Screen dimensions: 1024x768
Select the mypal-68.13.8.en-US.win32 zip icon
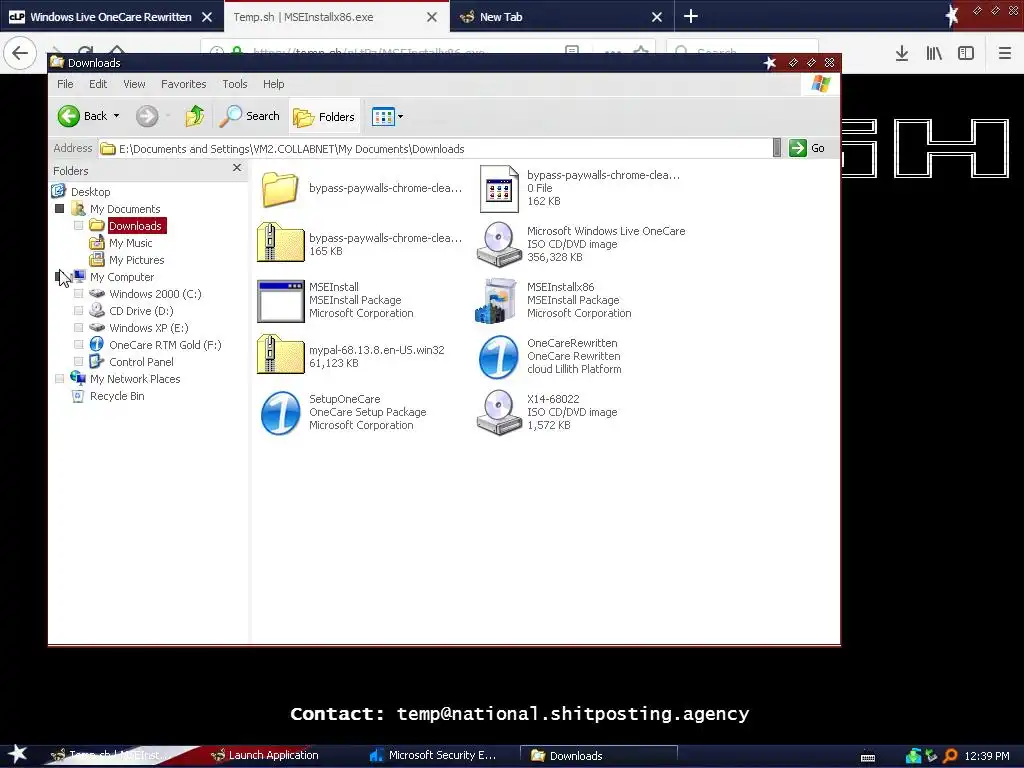pos(280,354)
